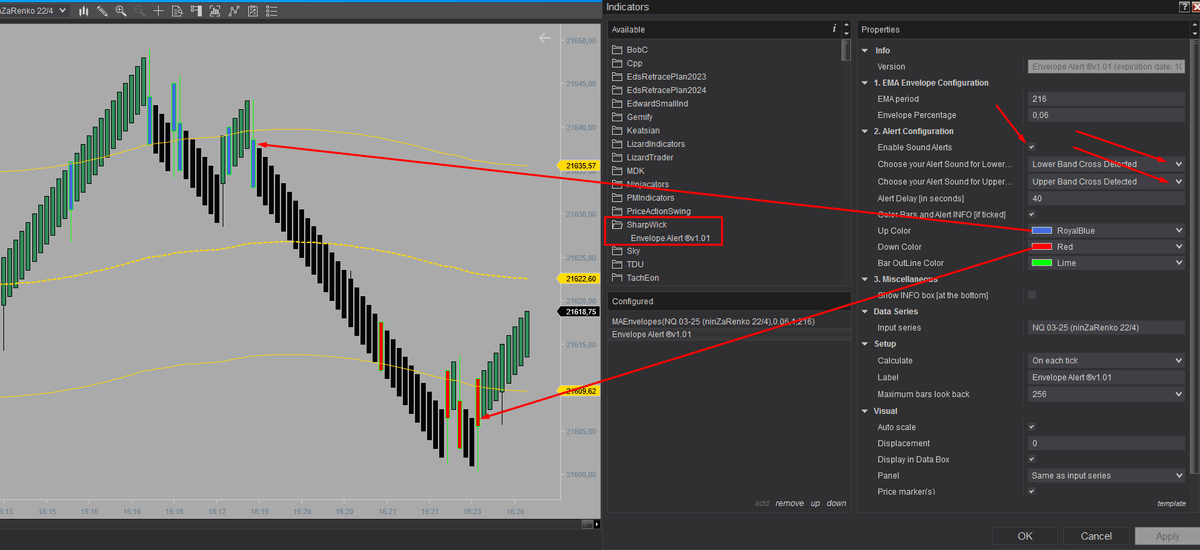
Task: Collapse the 3. Miscellaneous section
Action: pos(866,278)
